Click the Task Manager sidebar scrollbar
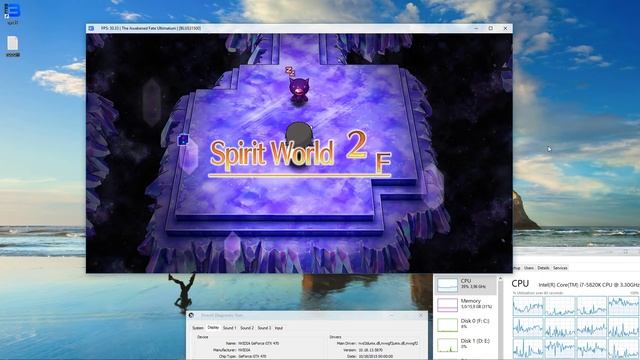This screenshot has width=640, height=360. pos(500,318)
